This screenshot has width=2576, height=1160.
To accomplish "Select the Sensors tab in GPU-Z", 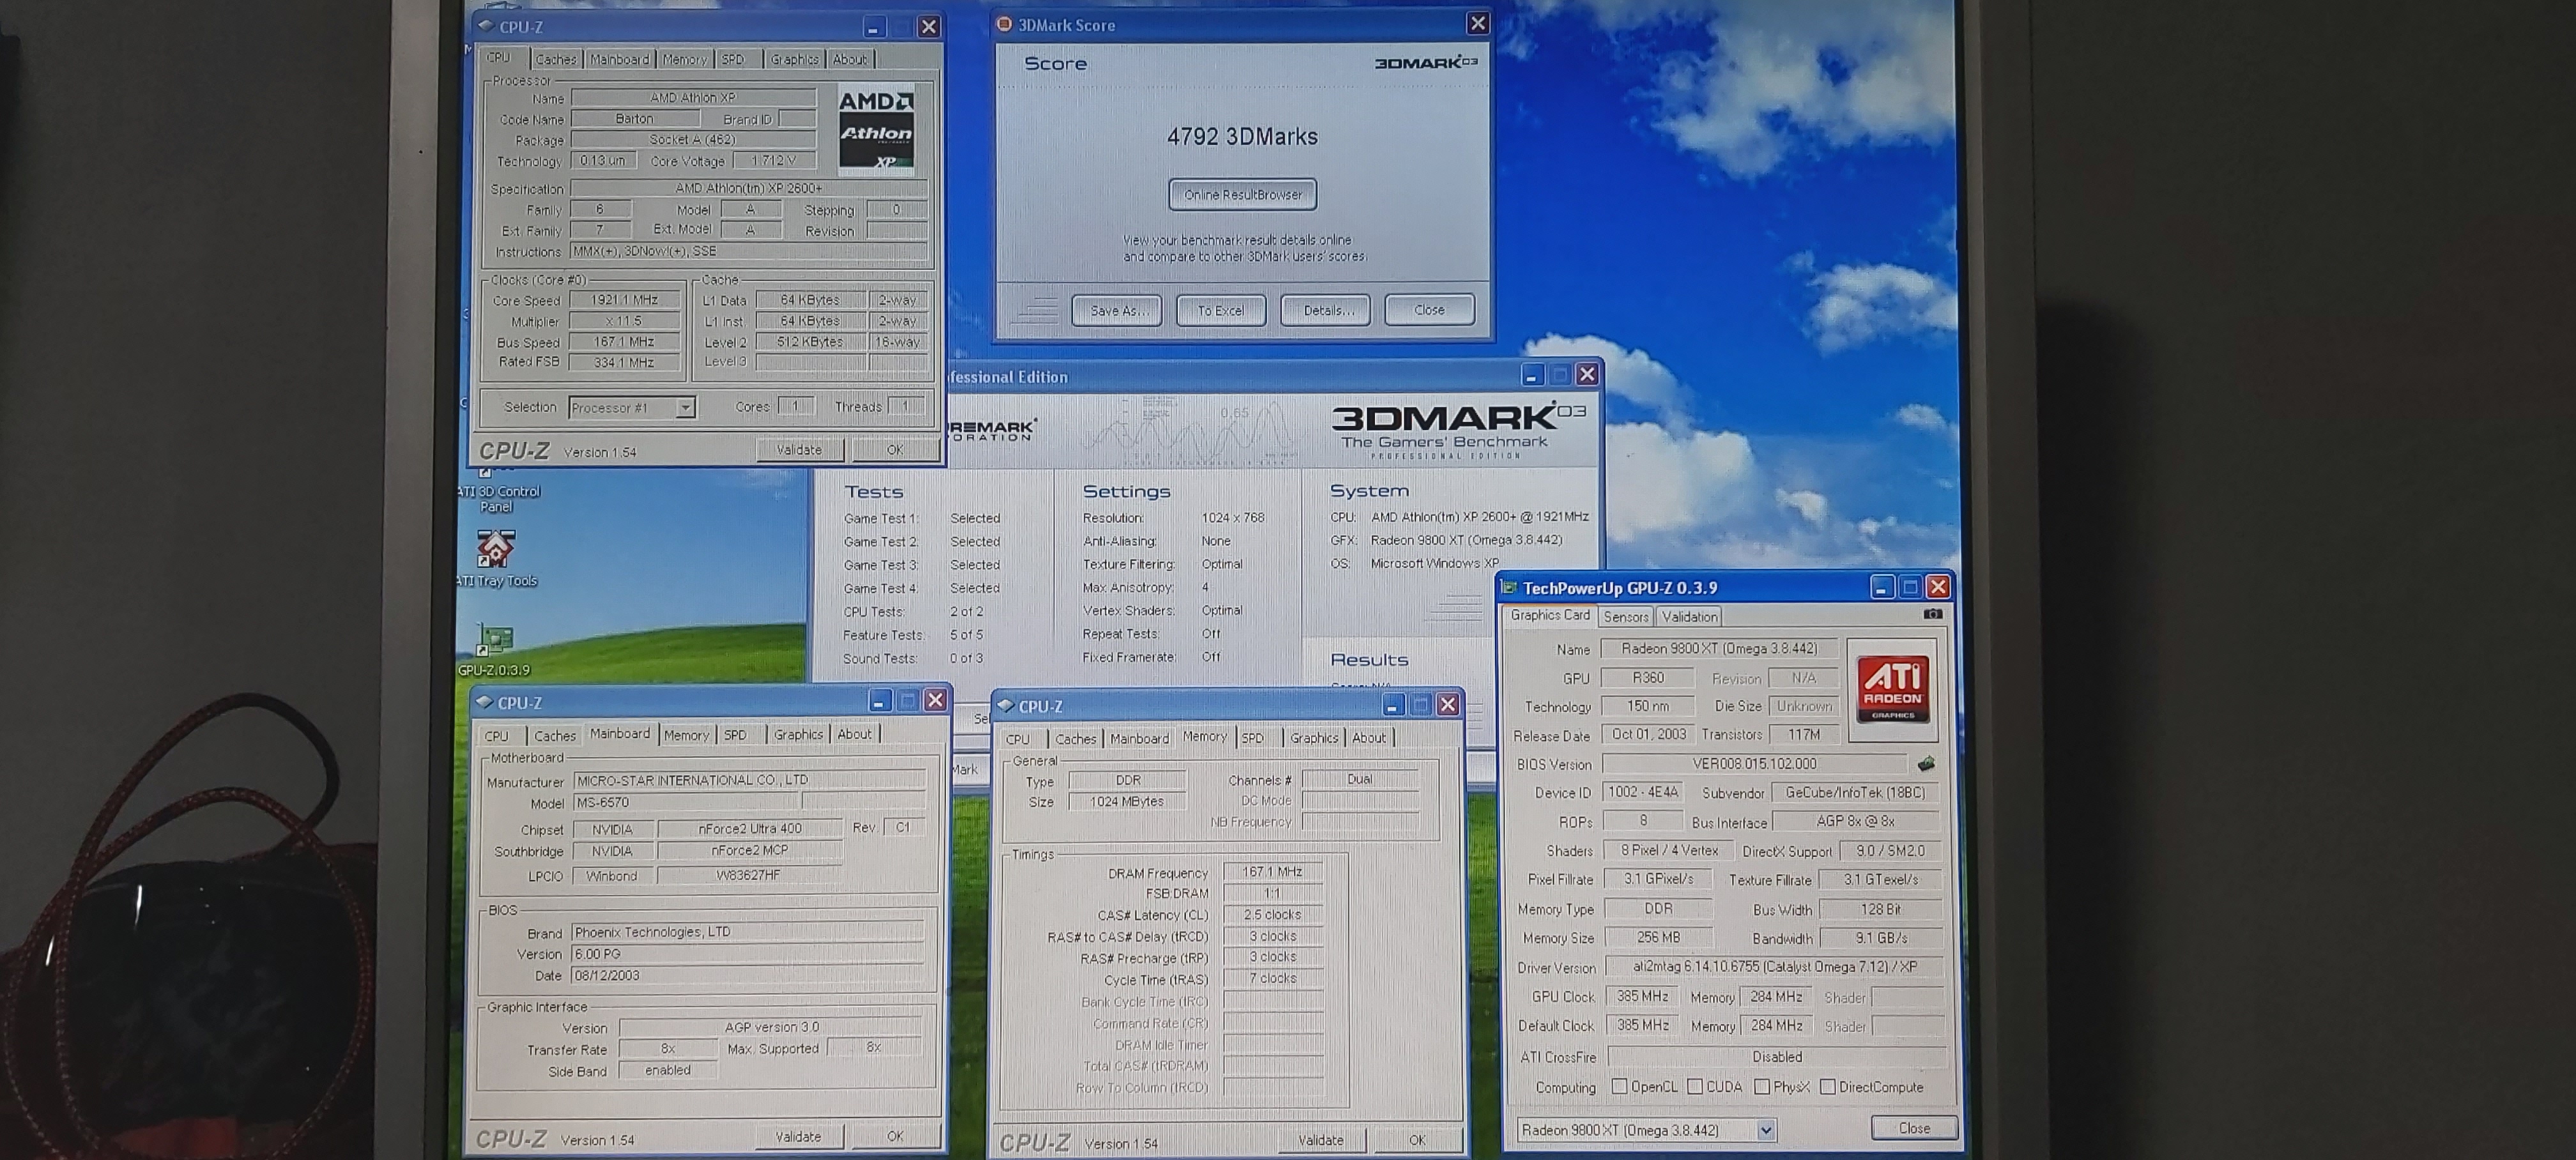I will coord(1626,617).
